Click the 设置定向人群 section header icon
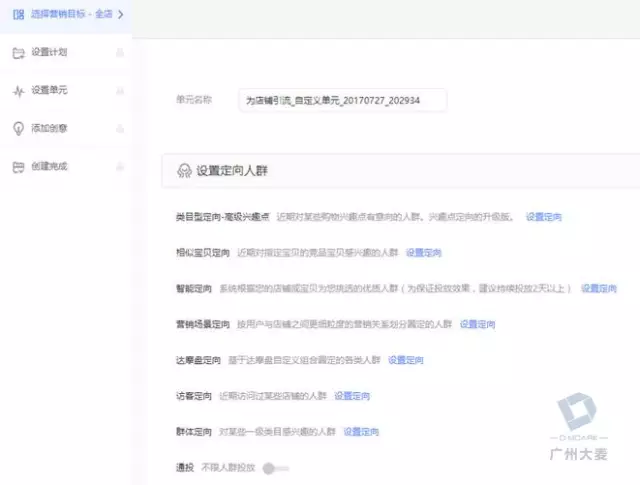The image size is (640, 485). (184, 171)
